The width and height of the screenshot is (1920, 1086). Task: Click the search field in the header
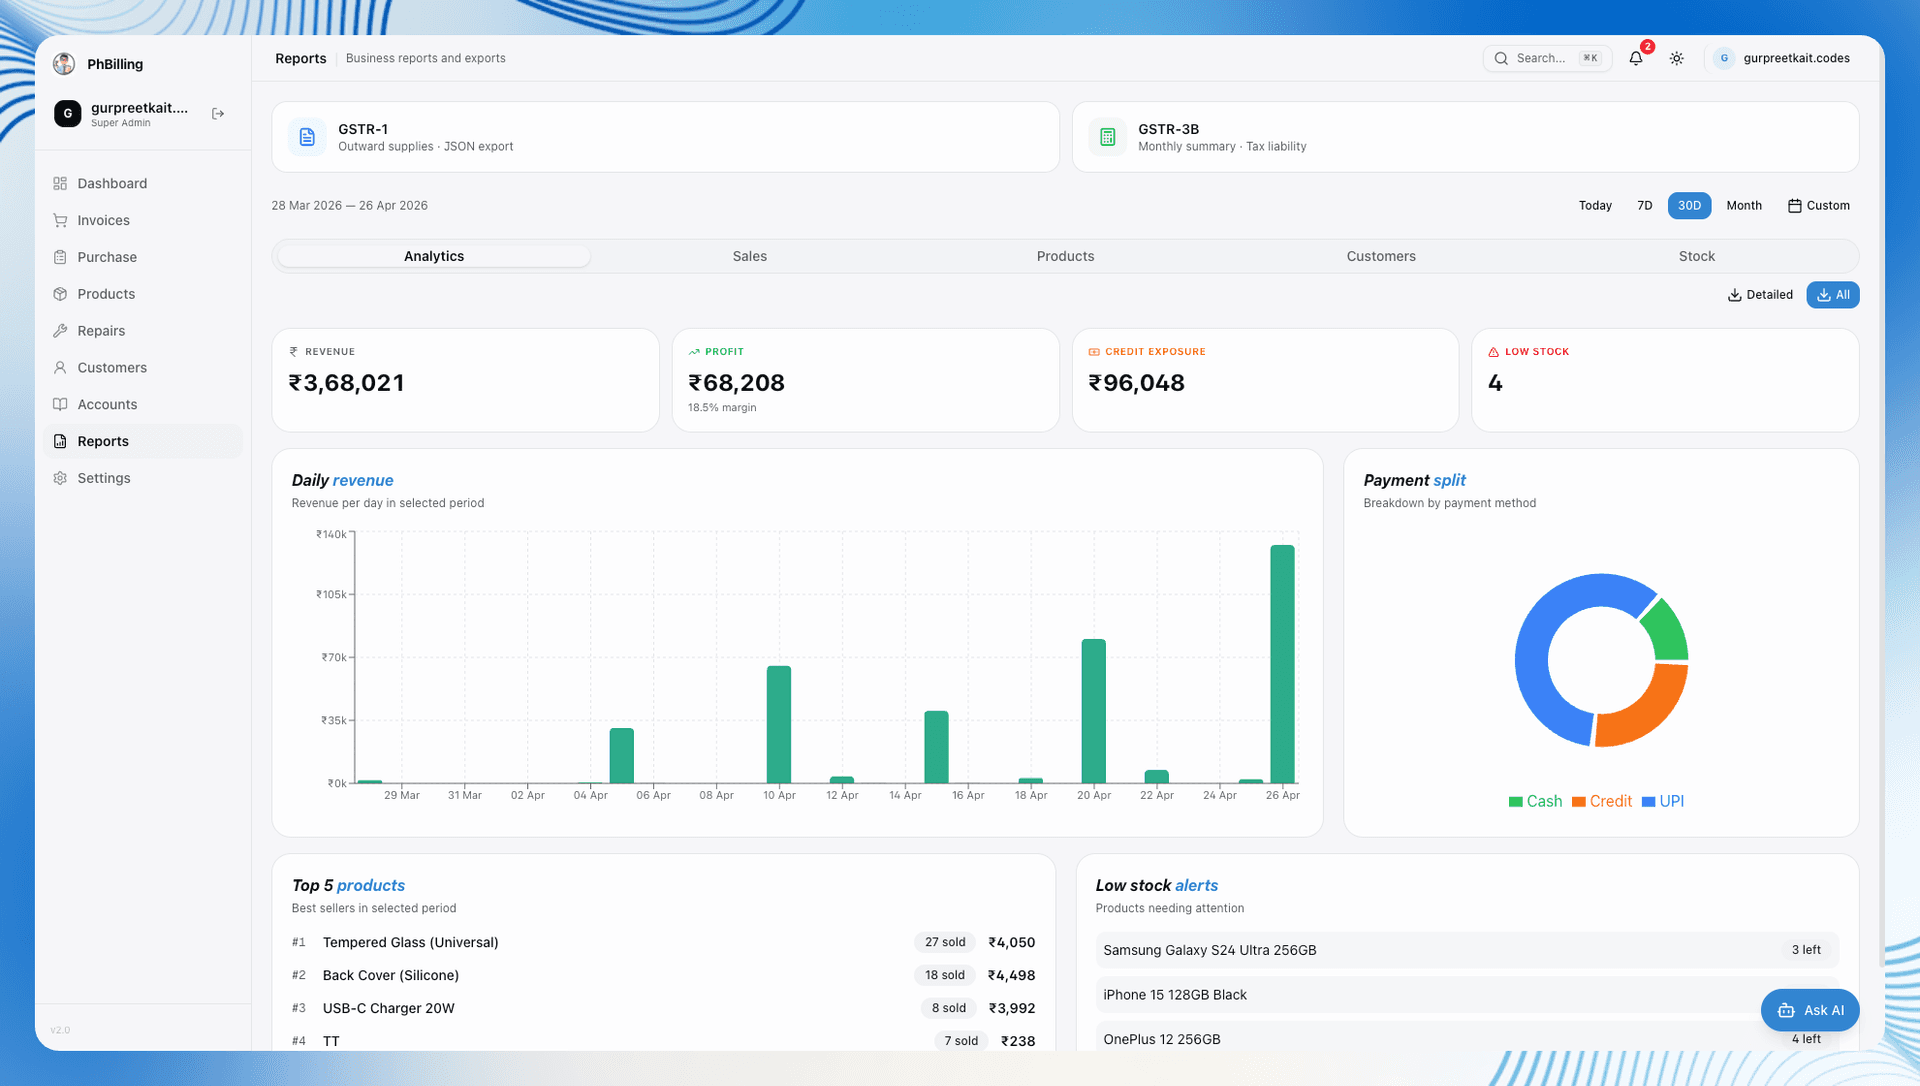coord(1547,58)
